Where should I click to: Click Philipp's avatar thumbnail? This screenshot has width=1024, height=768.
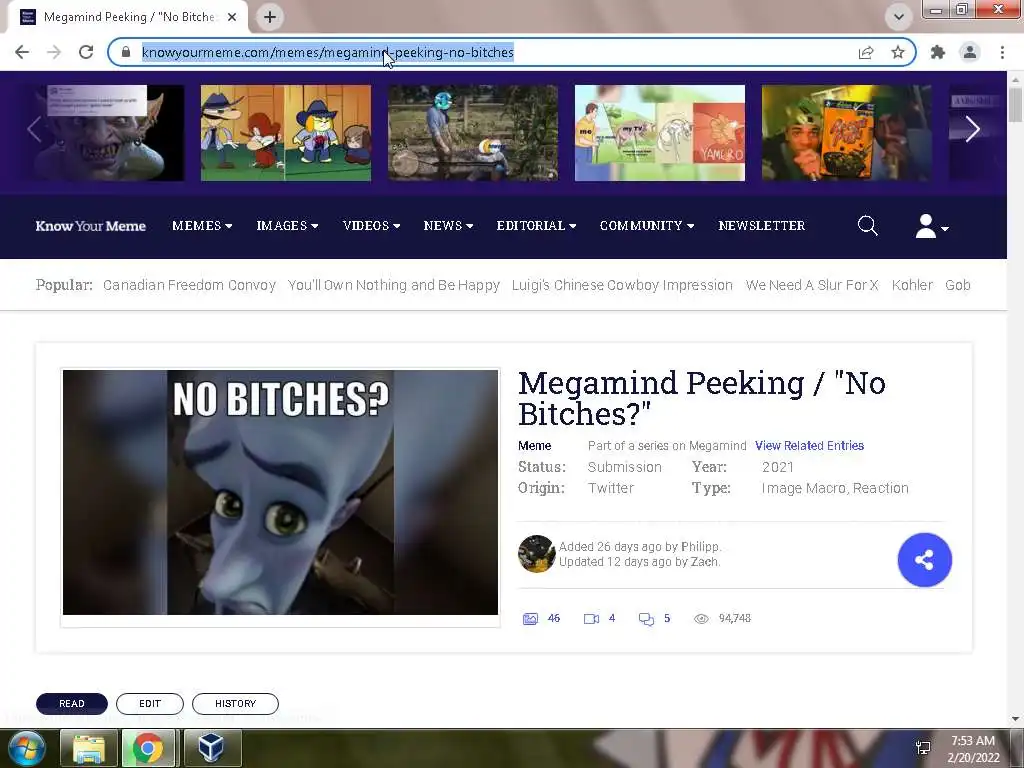536,554
